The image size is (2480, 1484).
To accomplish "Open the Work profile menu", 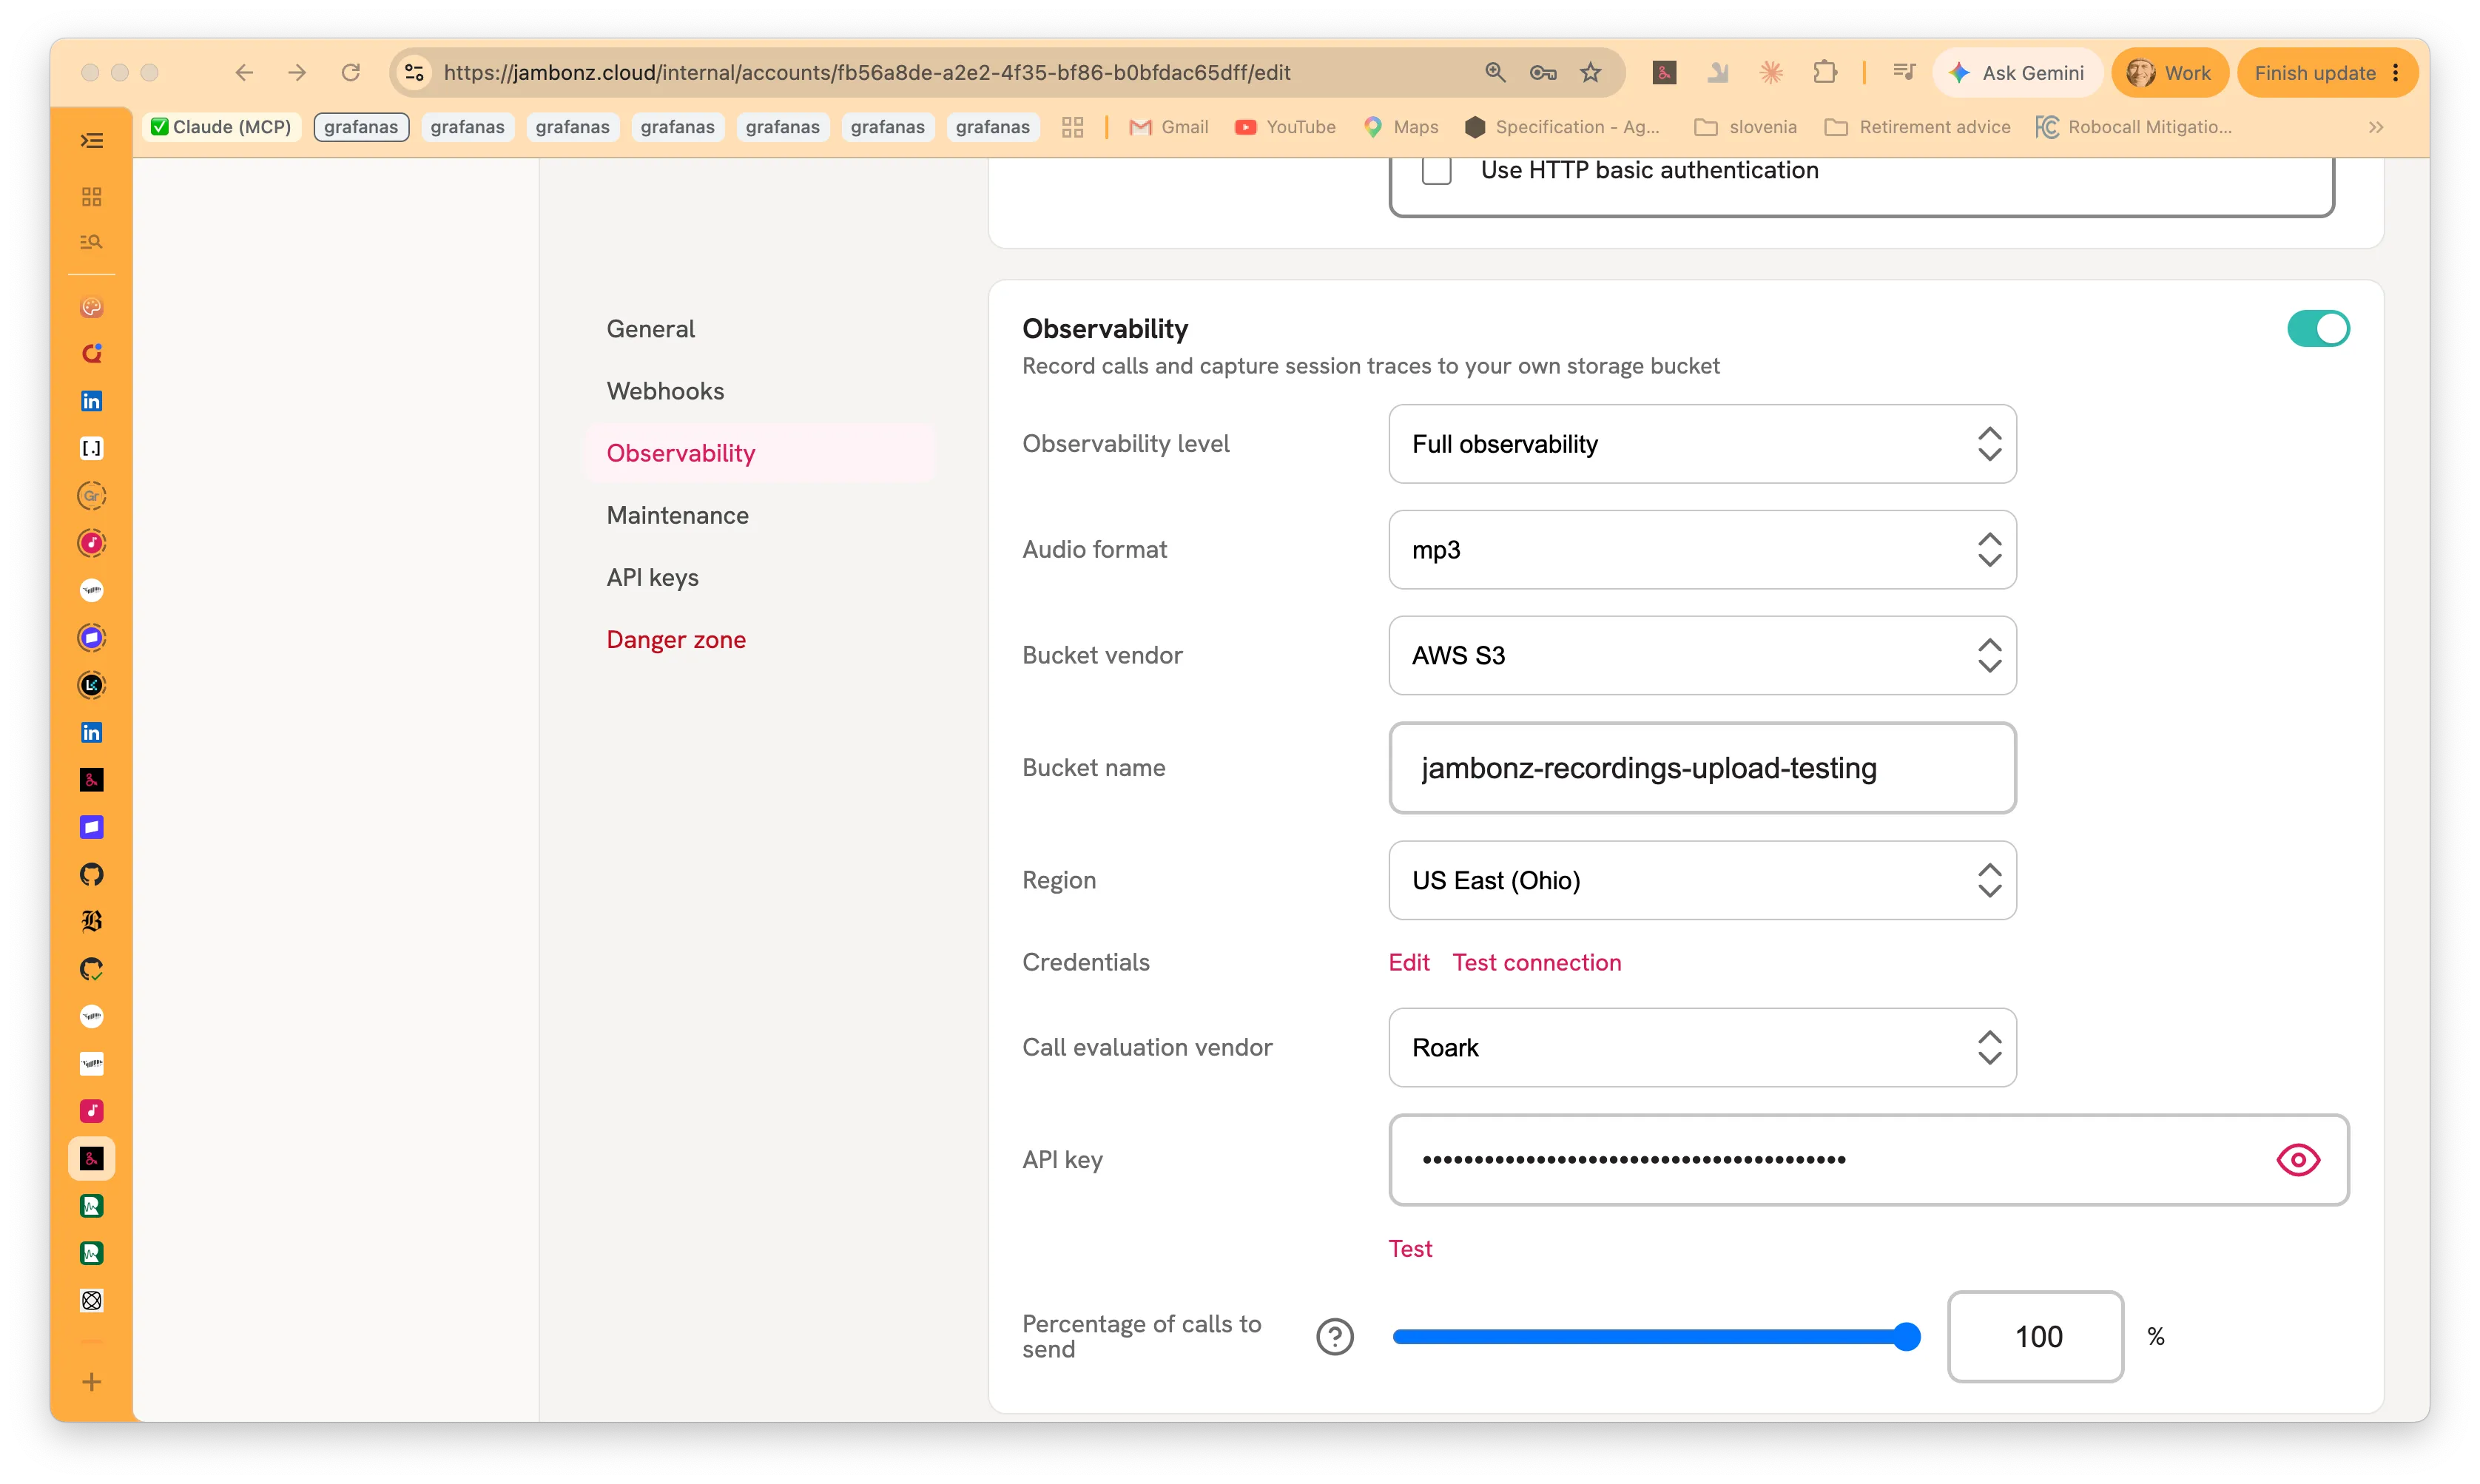I will 2169,72.
